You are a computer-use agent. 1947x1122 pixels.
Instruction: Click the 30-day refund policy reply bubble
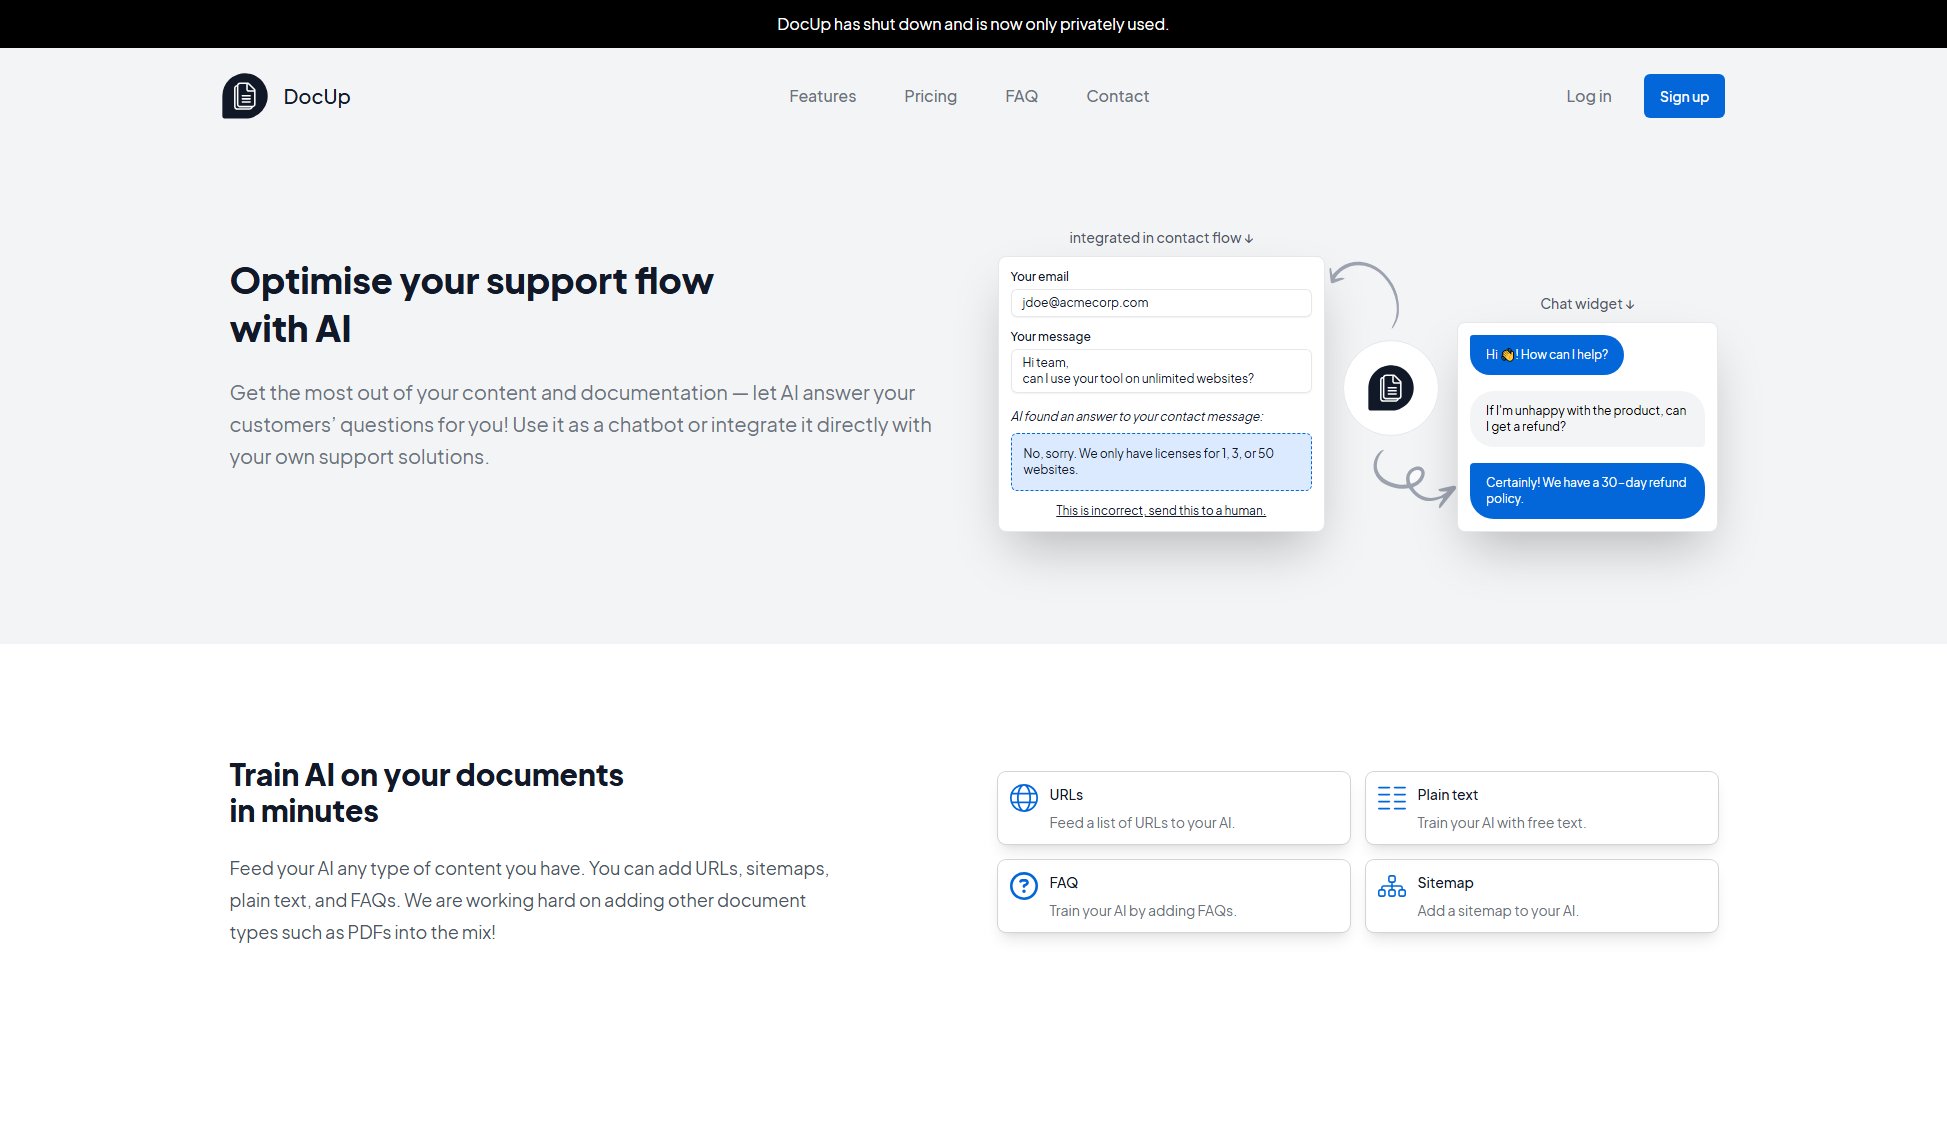(1586, 491)
